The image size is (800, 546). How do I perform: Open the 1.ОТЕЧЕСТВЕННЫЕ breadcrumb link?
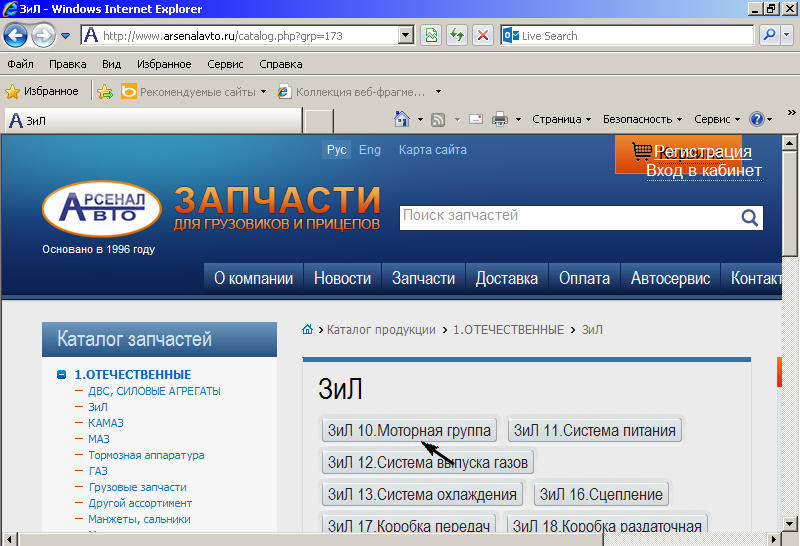pos(509,330)
